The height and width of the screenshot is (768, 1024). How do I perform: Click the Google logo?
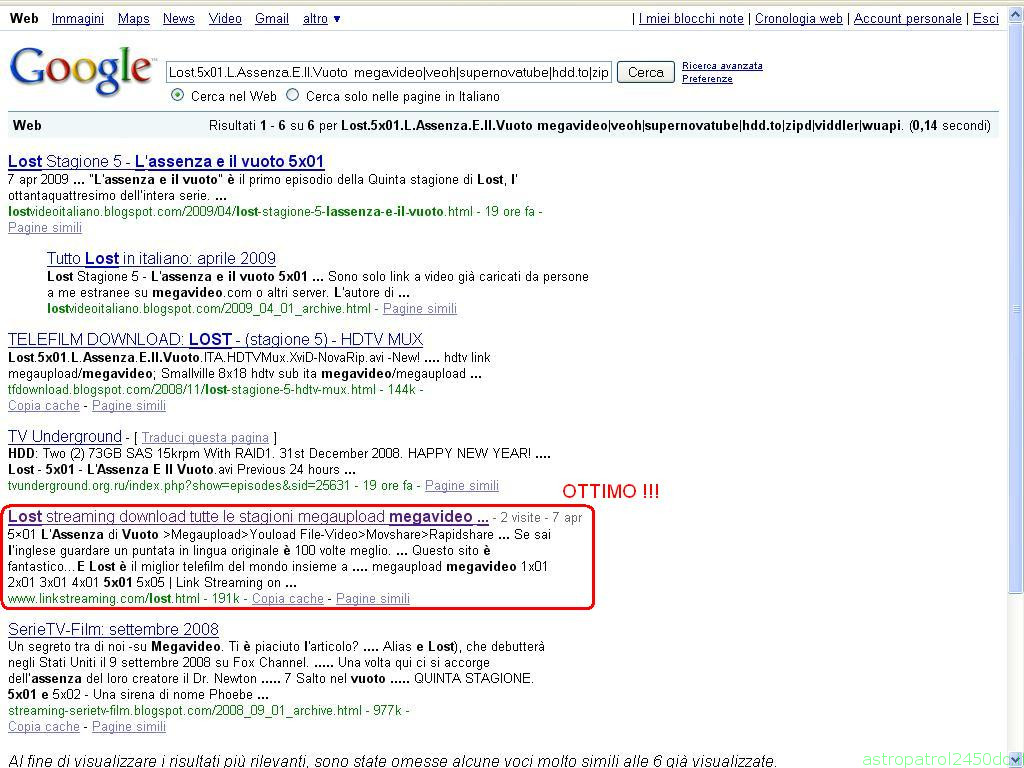point(81,71)
